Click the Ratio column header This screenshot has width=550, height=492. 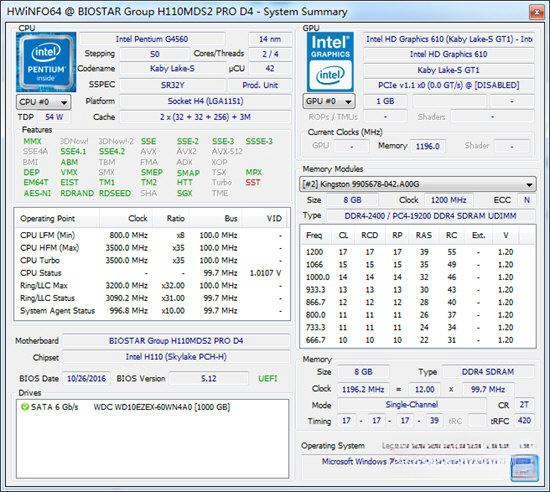(170, 218)
